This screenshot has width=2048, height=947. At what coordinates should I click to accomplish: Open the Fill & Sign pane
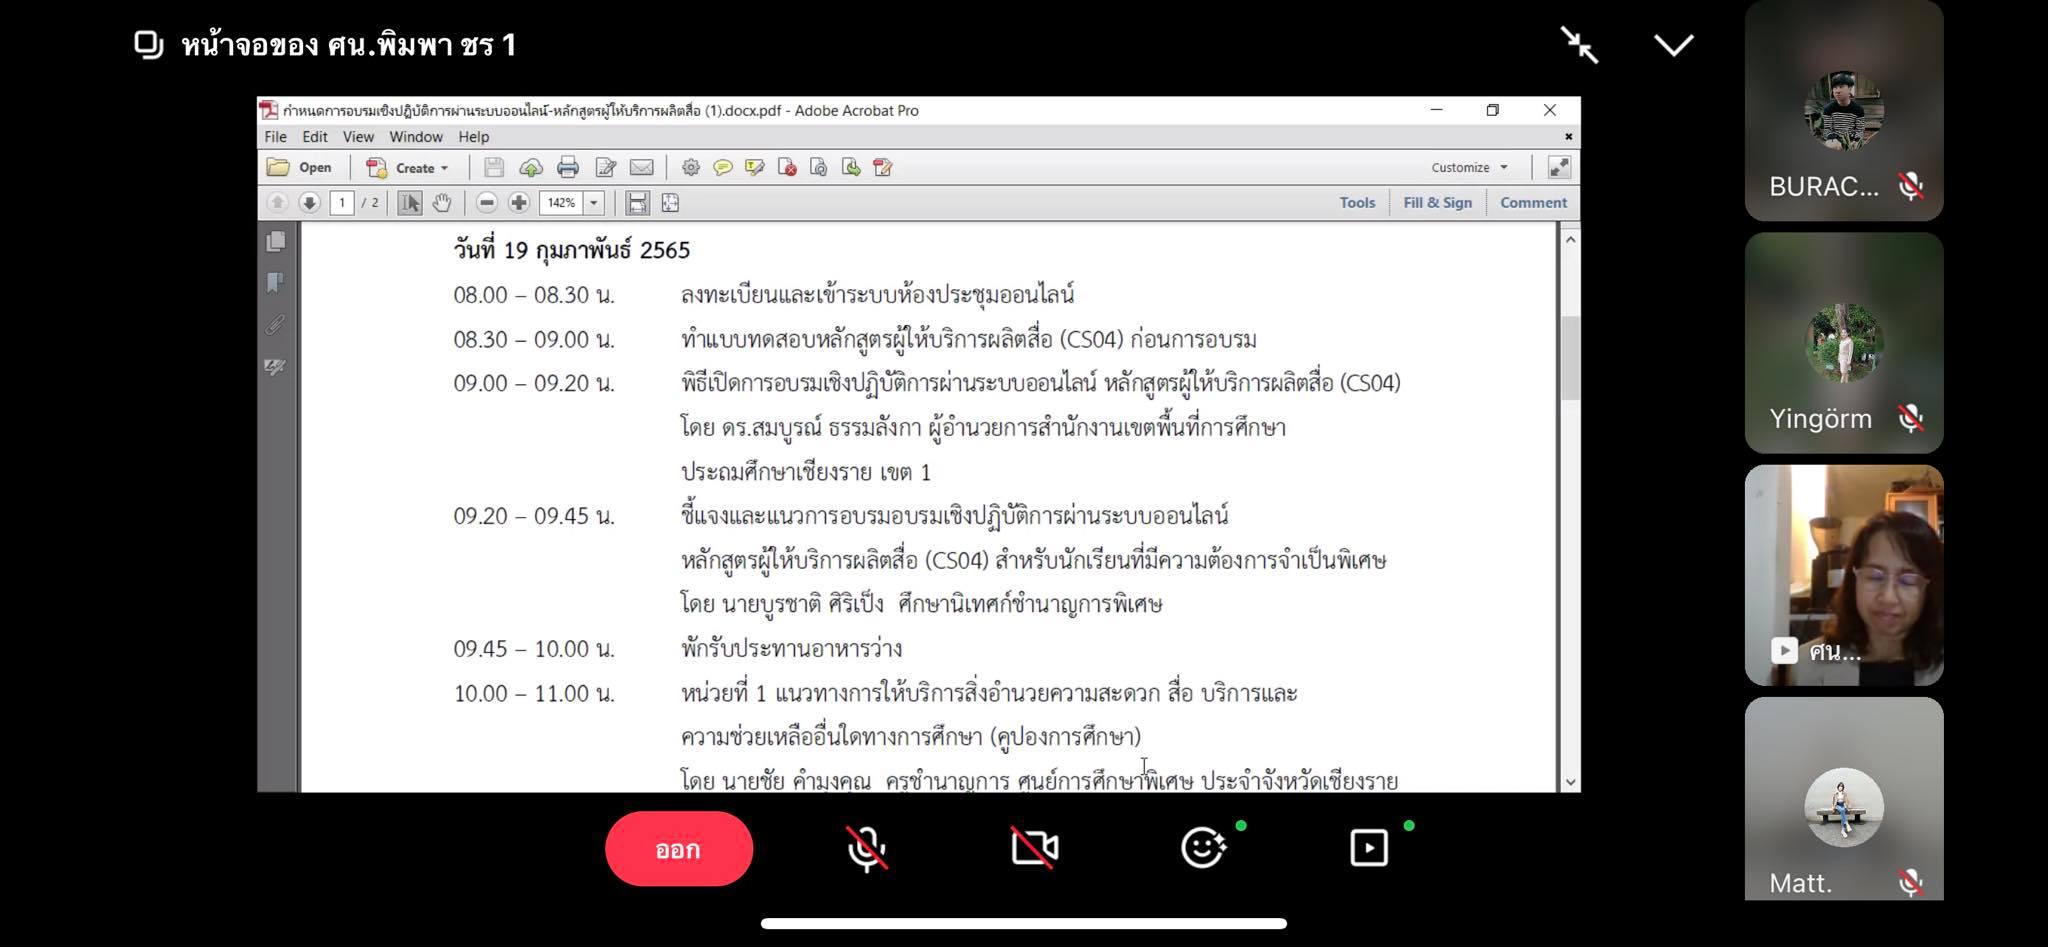click(x=1437, y=203)
